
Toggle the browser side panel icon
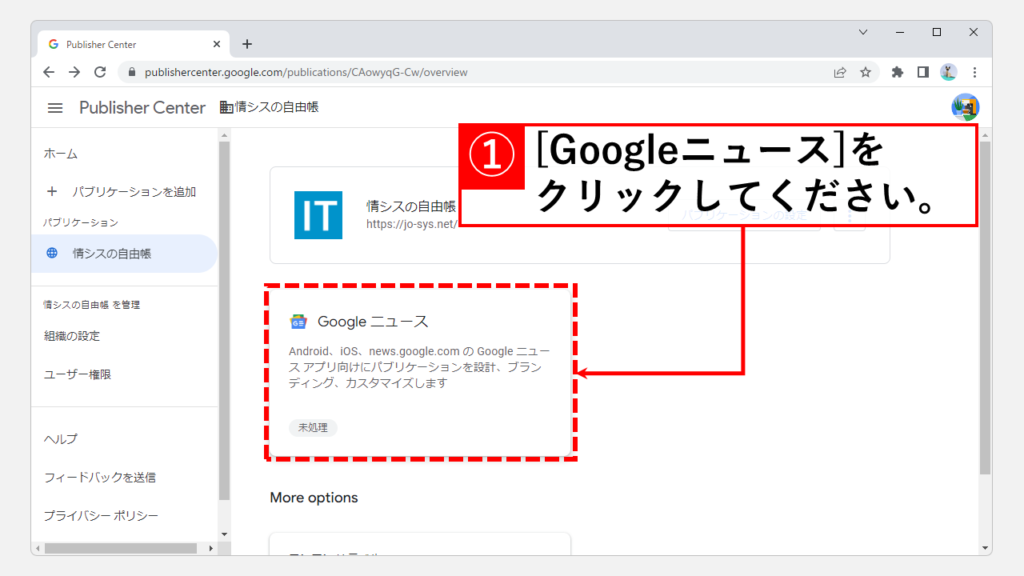(923, 72)
